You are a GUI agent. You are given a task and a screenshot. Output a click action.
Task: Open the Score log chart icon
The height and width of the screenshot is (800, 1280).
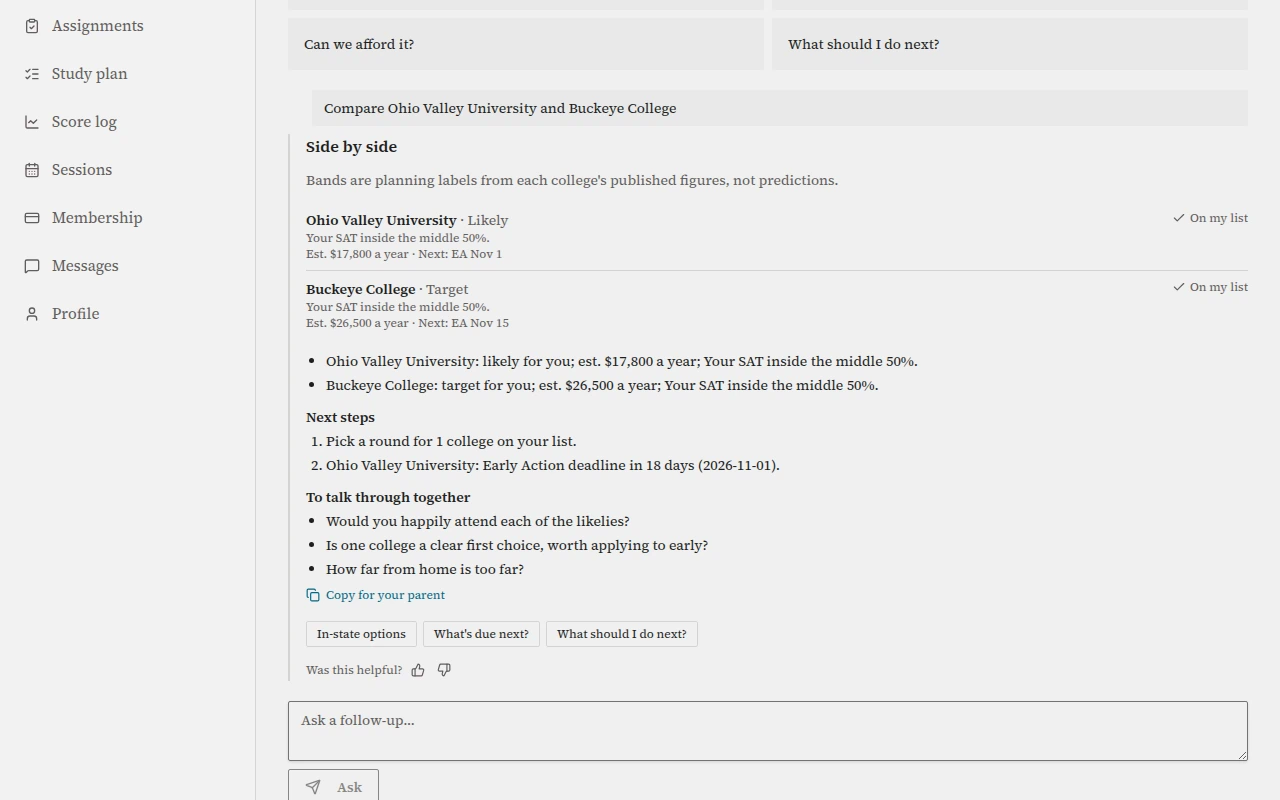click(32, 122)
